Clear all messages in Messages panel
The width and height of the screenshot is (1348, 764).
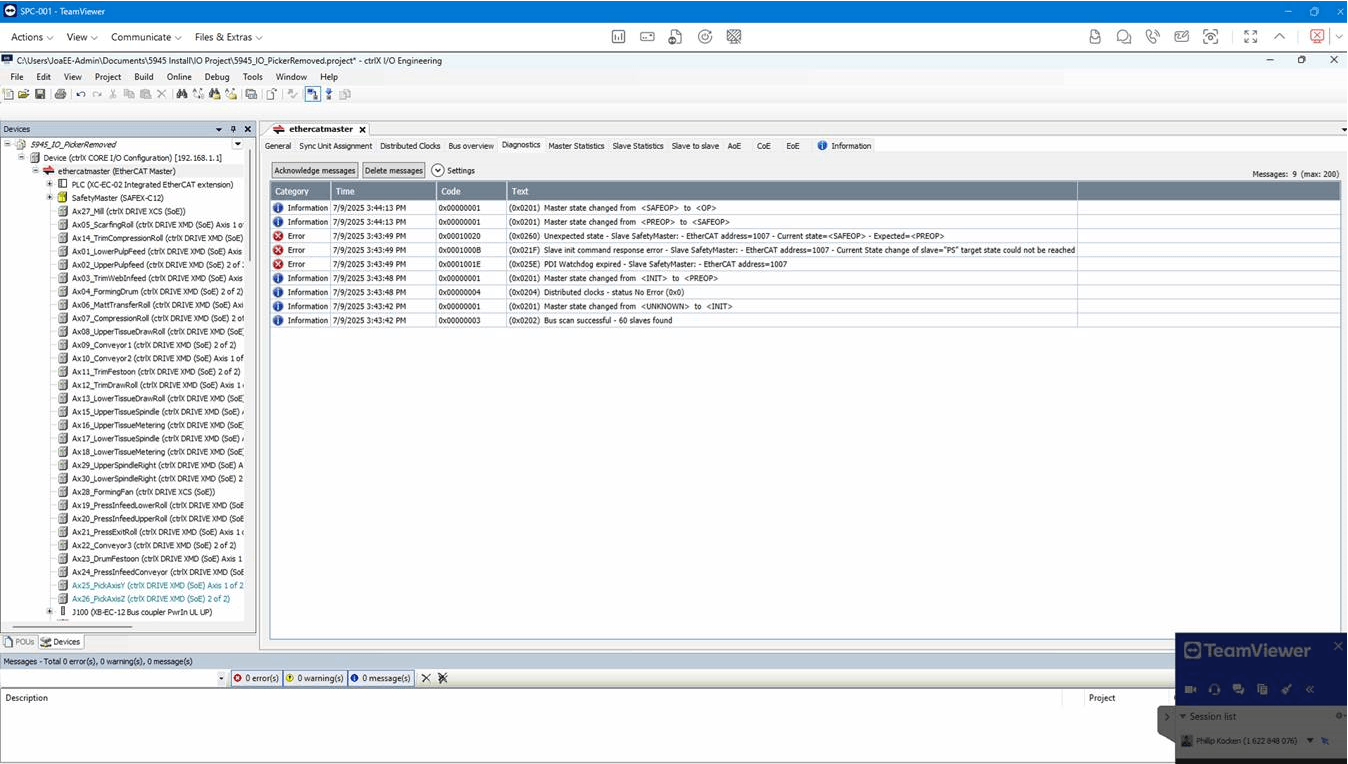pos(425,678)
